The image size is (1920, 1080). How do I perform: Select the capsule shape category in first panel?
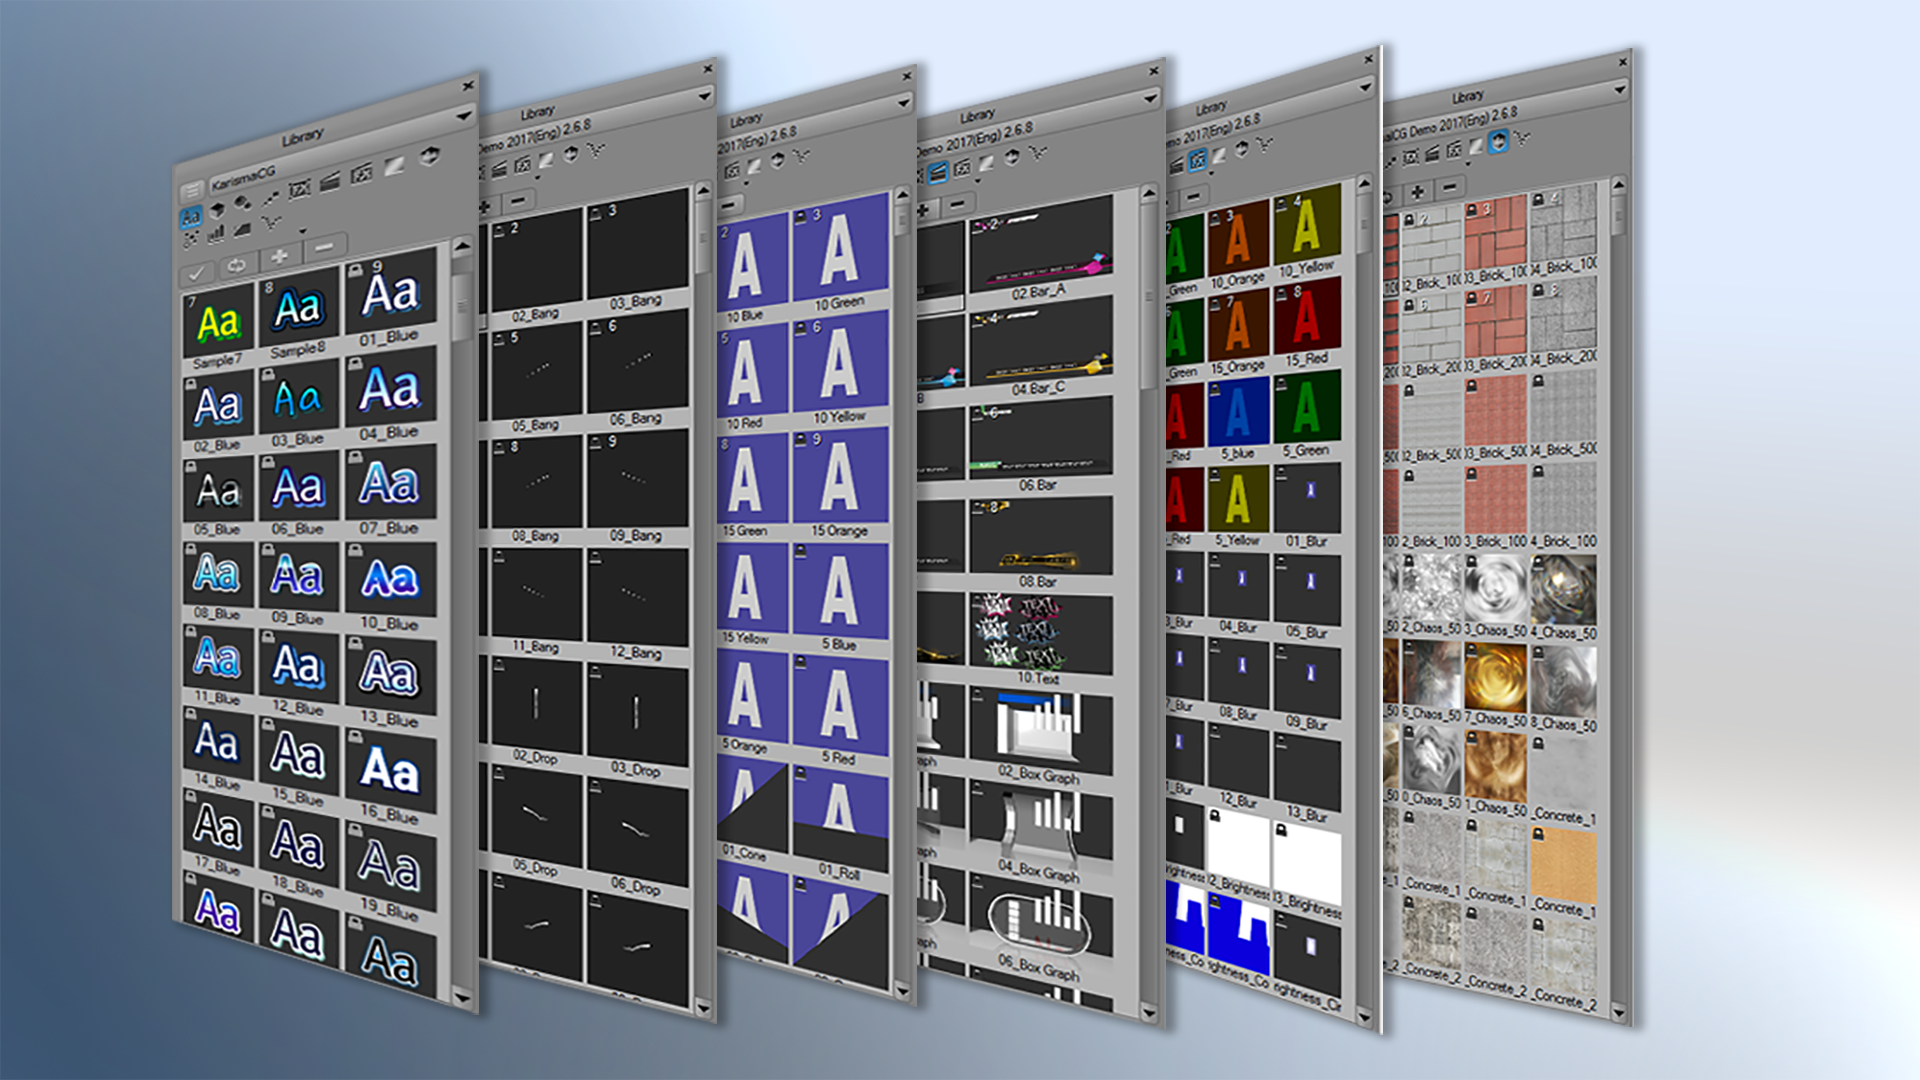[242, 203]
